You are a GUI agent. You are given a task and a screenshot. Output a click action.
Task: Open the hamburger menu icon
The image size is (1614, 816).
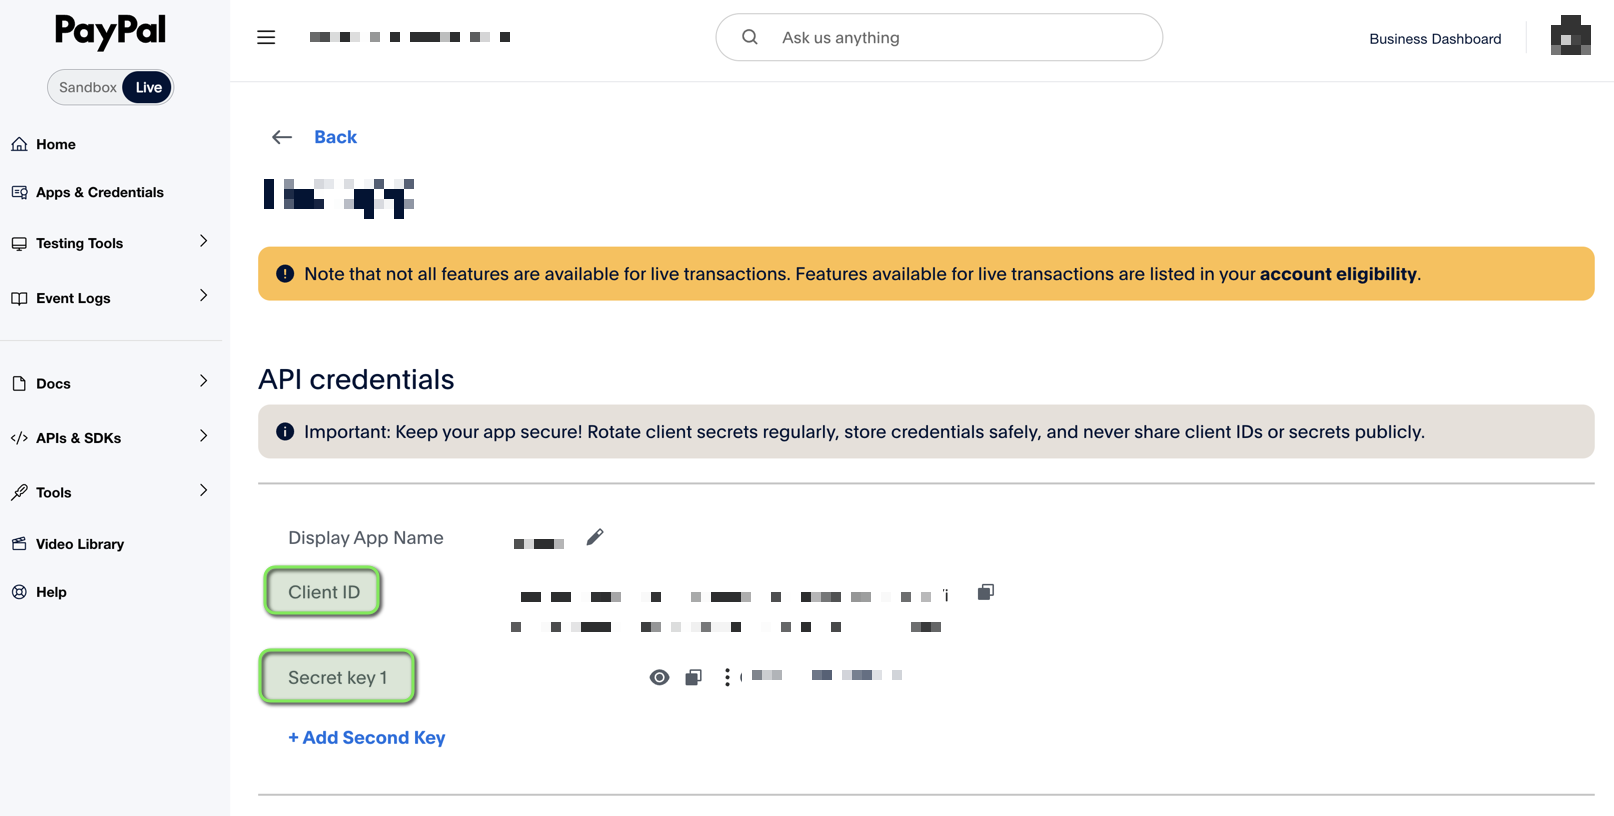266,37
